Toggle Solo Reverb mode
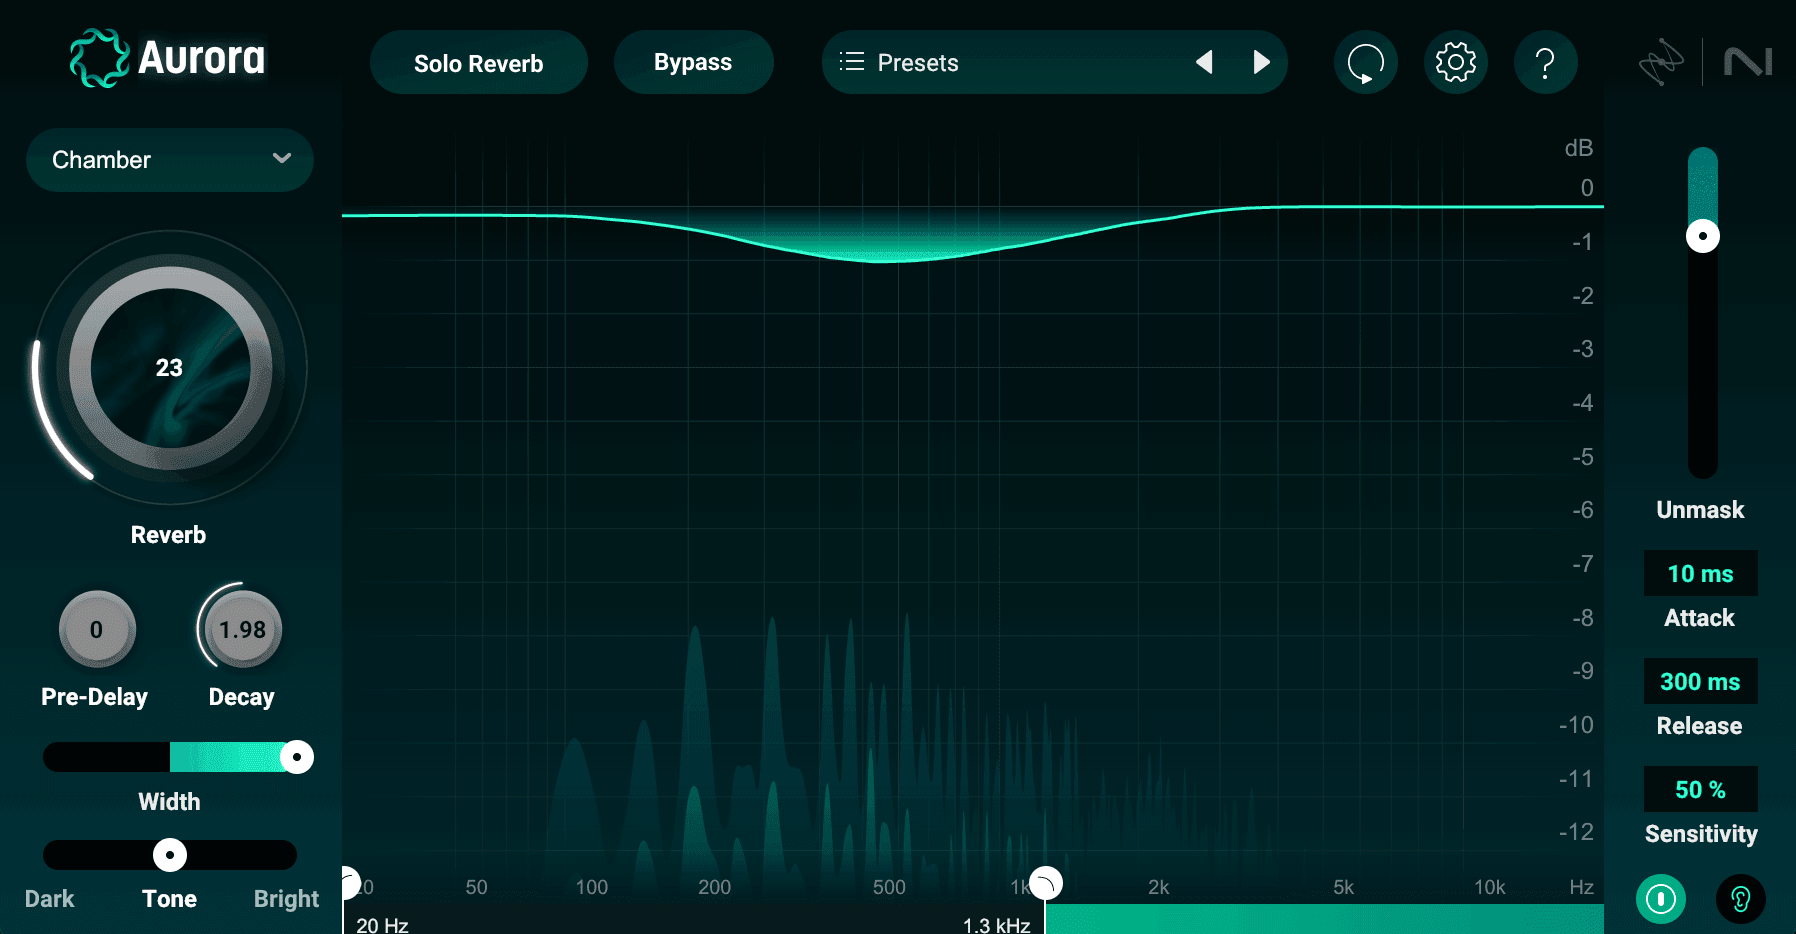Viewport: 1796px width, 934px height. point(479,63)
